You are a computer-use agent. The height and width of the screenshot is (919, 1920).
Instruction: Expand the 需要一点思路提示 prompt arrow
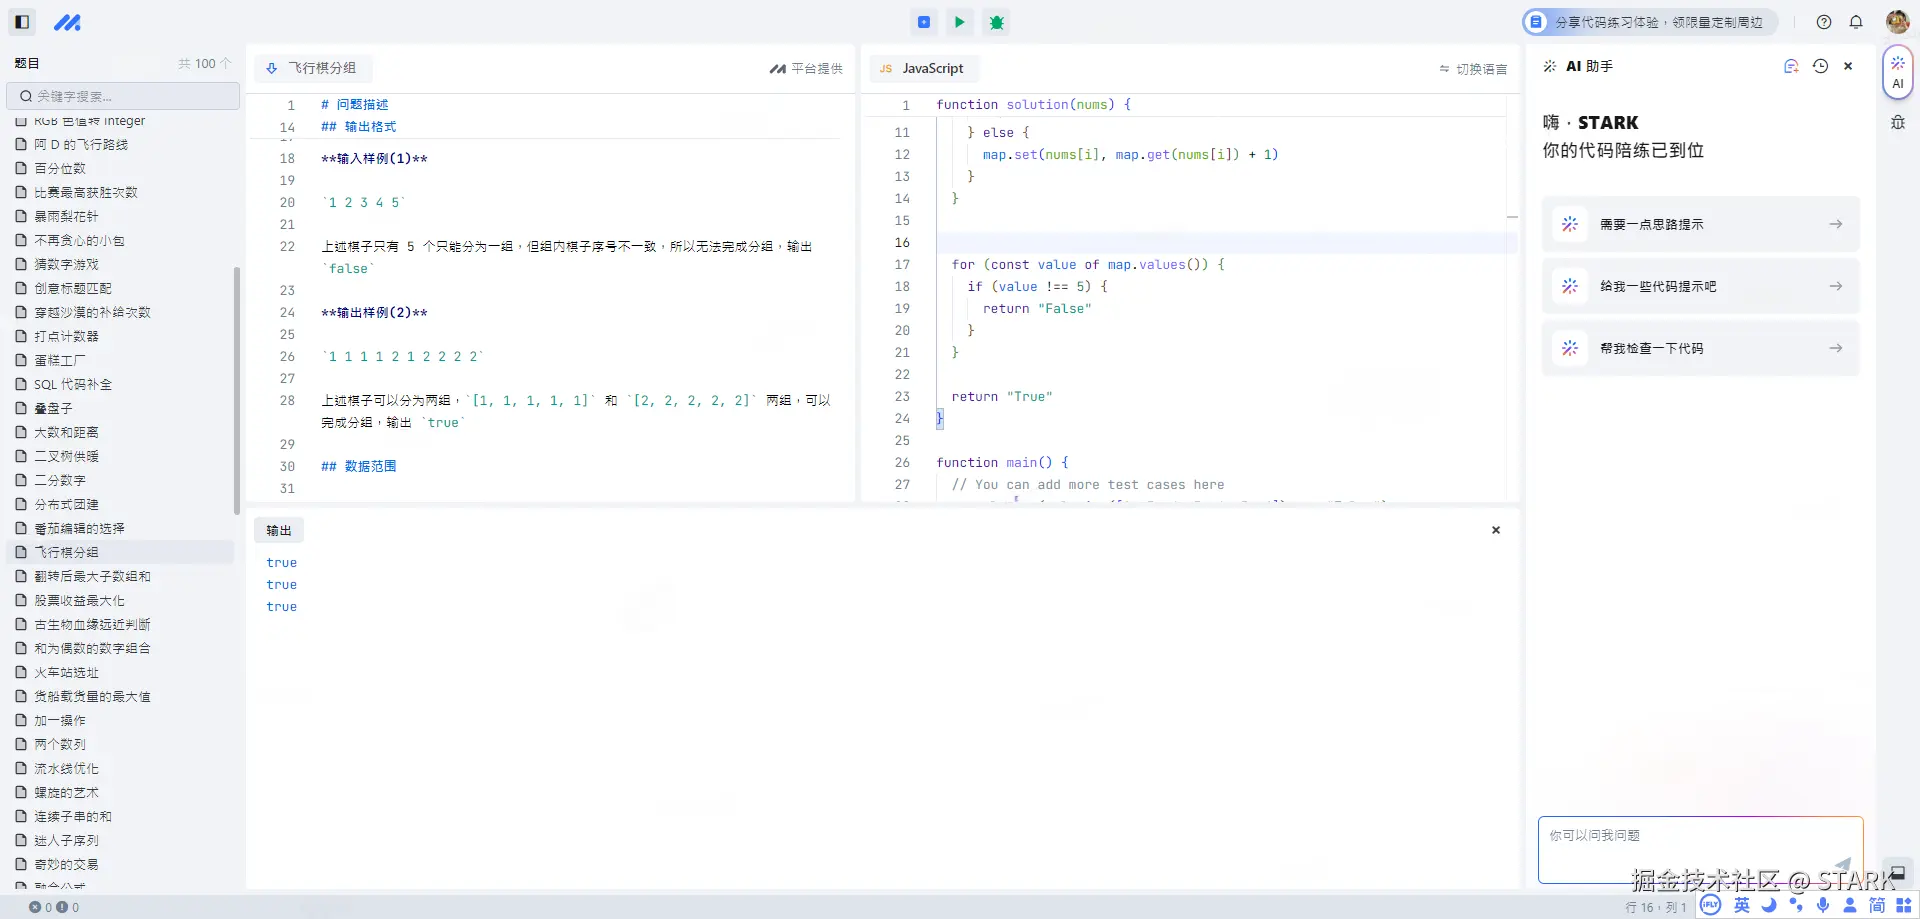click(1835, 225)
